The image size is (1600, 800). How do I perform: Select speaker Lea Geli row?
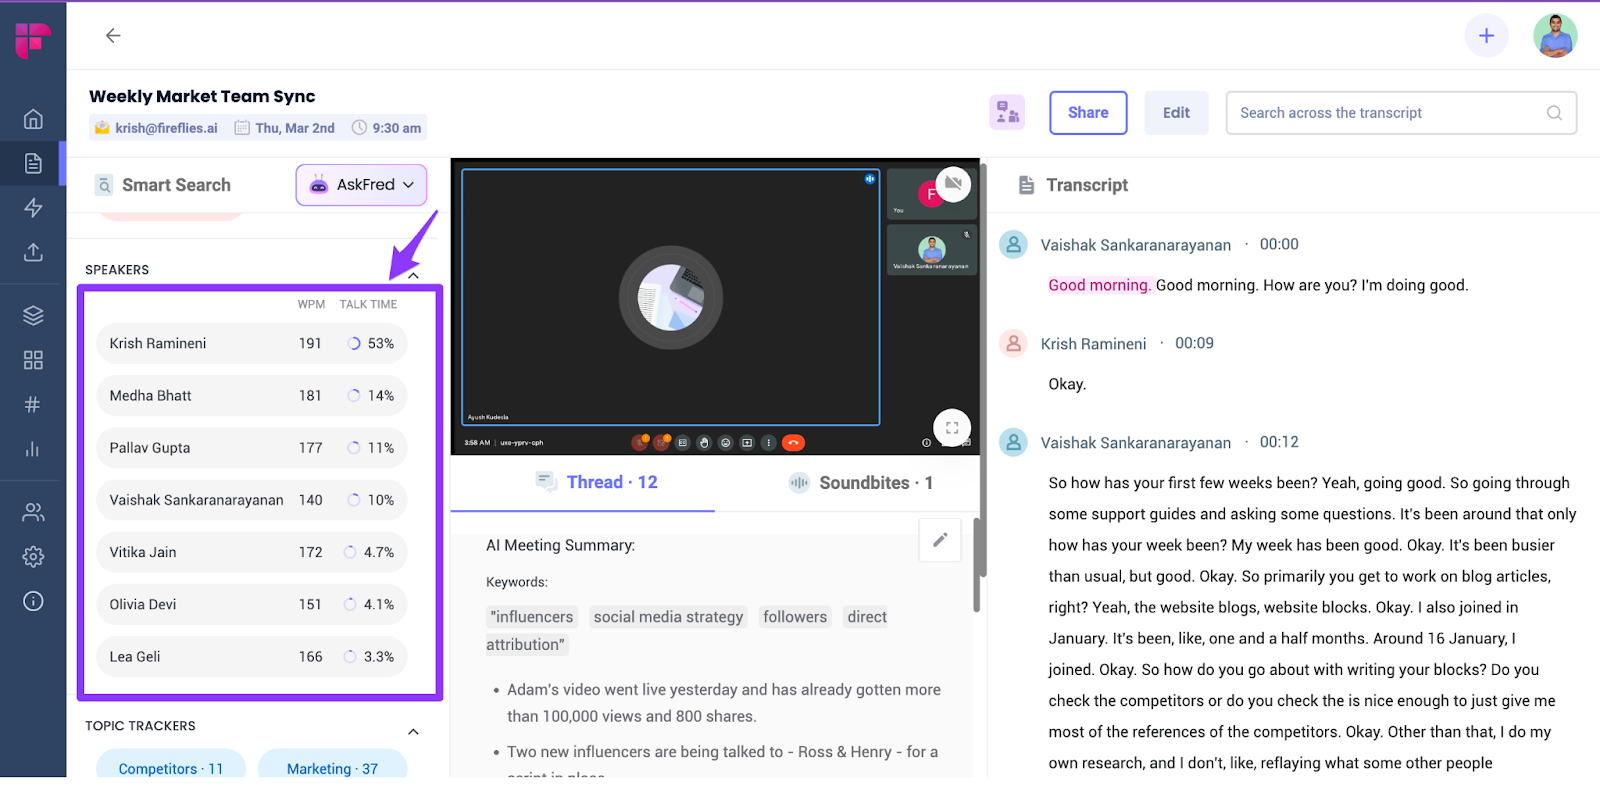coord(252,657)
